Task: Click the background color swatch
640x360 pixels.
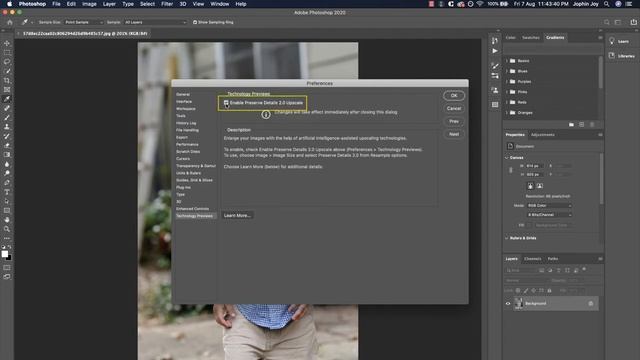Action: click(9, 258)
